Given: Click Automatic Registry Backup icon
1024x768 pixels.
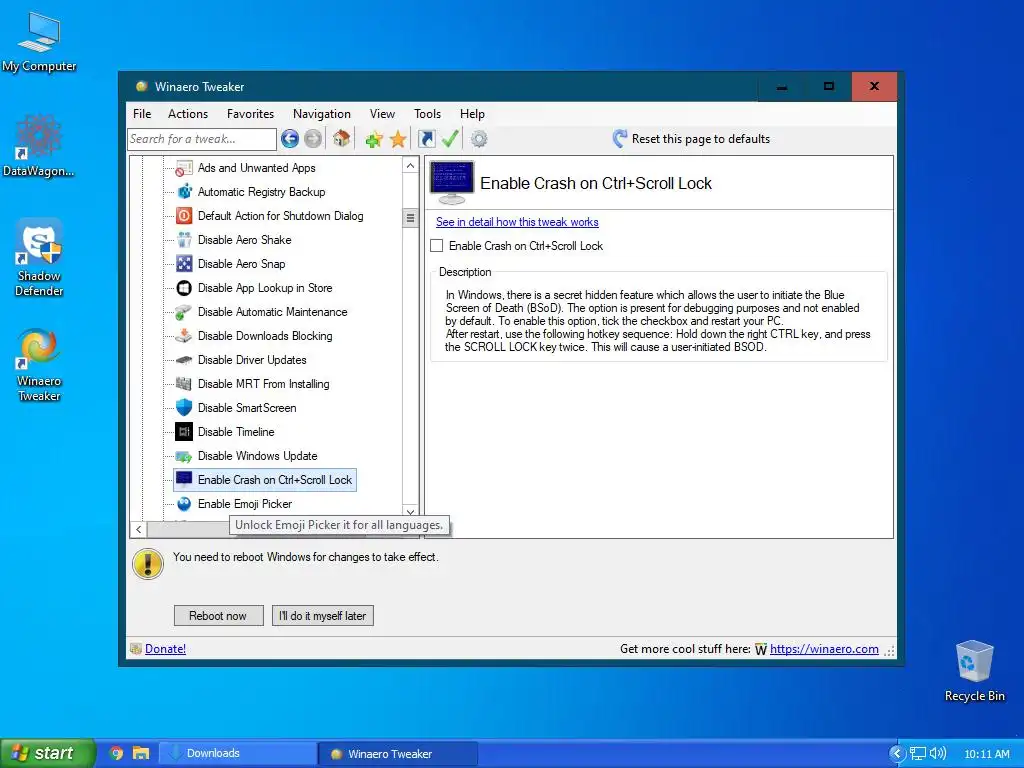Looking at the screenshot, I should click(184, 192).
